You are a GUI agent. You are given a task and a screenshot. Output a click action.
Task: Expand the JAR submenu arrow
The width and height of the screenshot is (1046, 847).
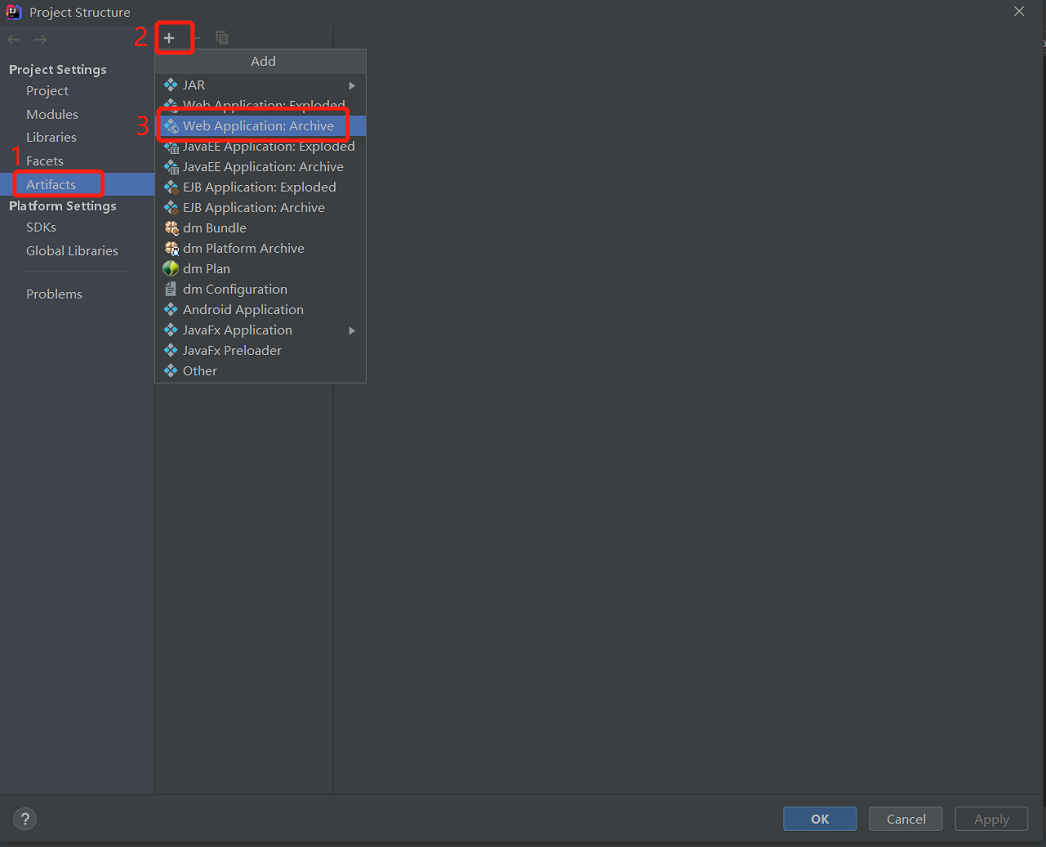(352, 85)
